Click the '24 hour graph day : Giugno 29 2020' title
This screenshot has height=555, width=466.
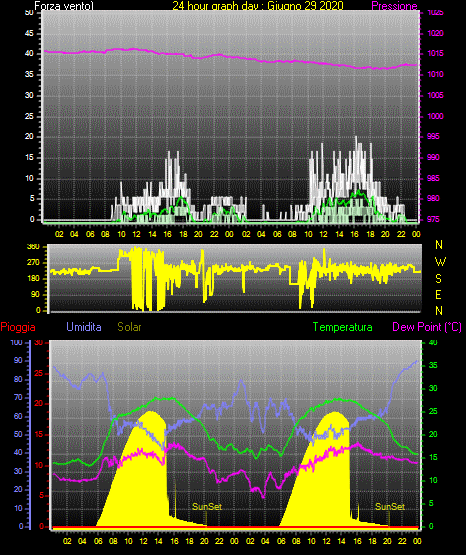coord(258,6)
